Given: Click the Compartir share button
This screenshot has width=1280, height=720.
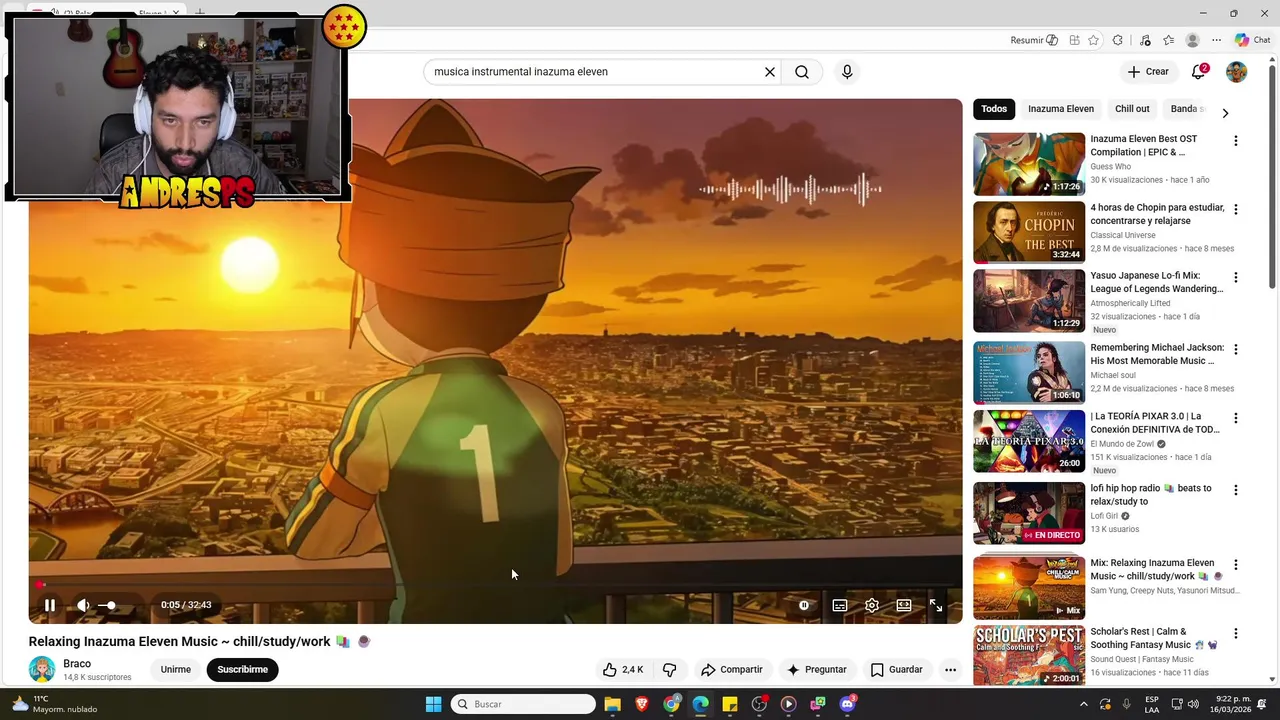Looking at the screenshot, I should tap(732, 670).
